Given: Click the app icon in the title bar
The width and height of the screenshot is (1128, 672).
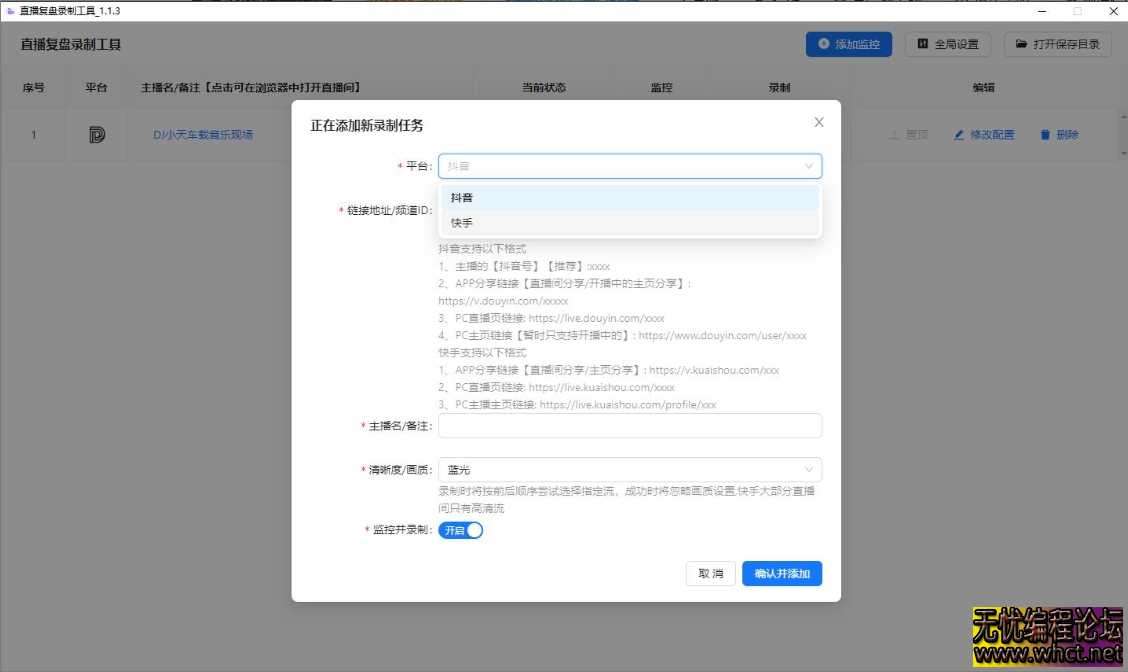Looking at the screenshot, I should click(x=10, y=11).
